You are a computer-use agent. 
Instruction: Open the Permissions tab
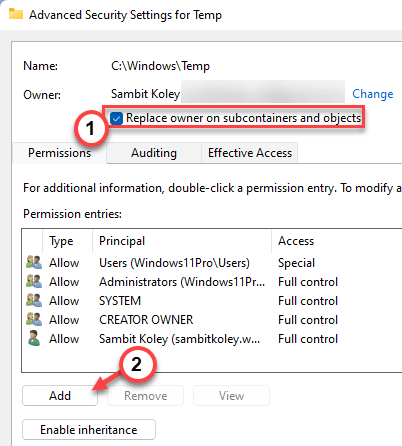(59, 153)
